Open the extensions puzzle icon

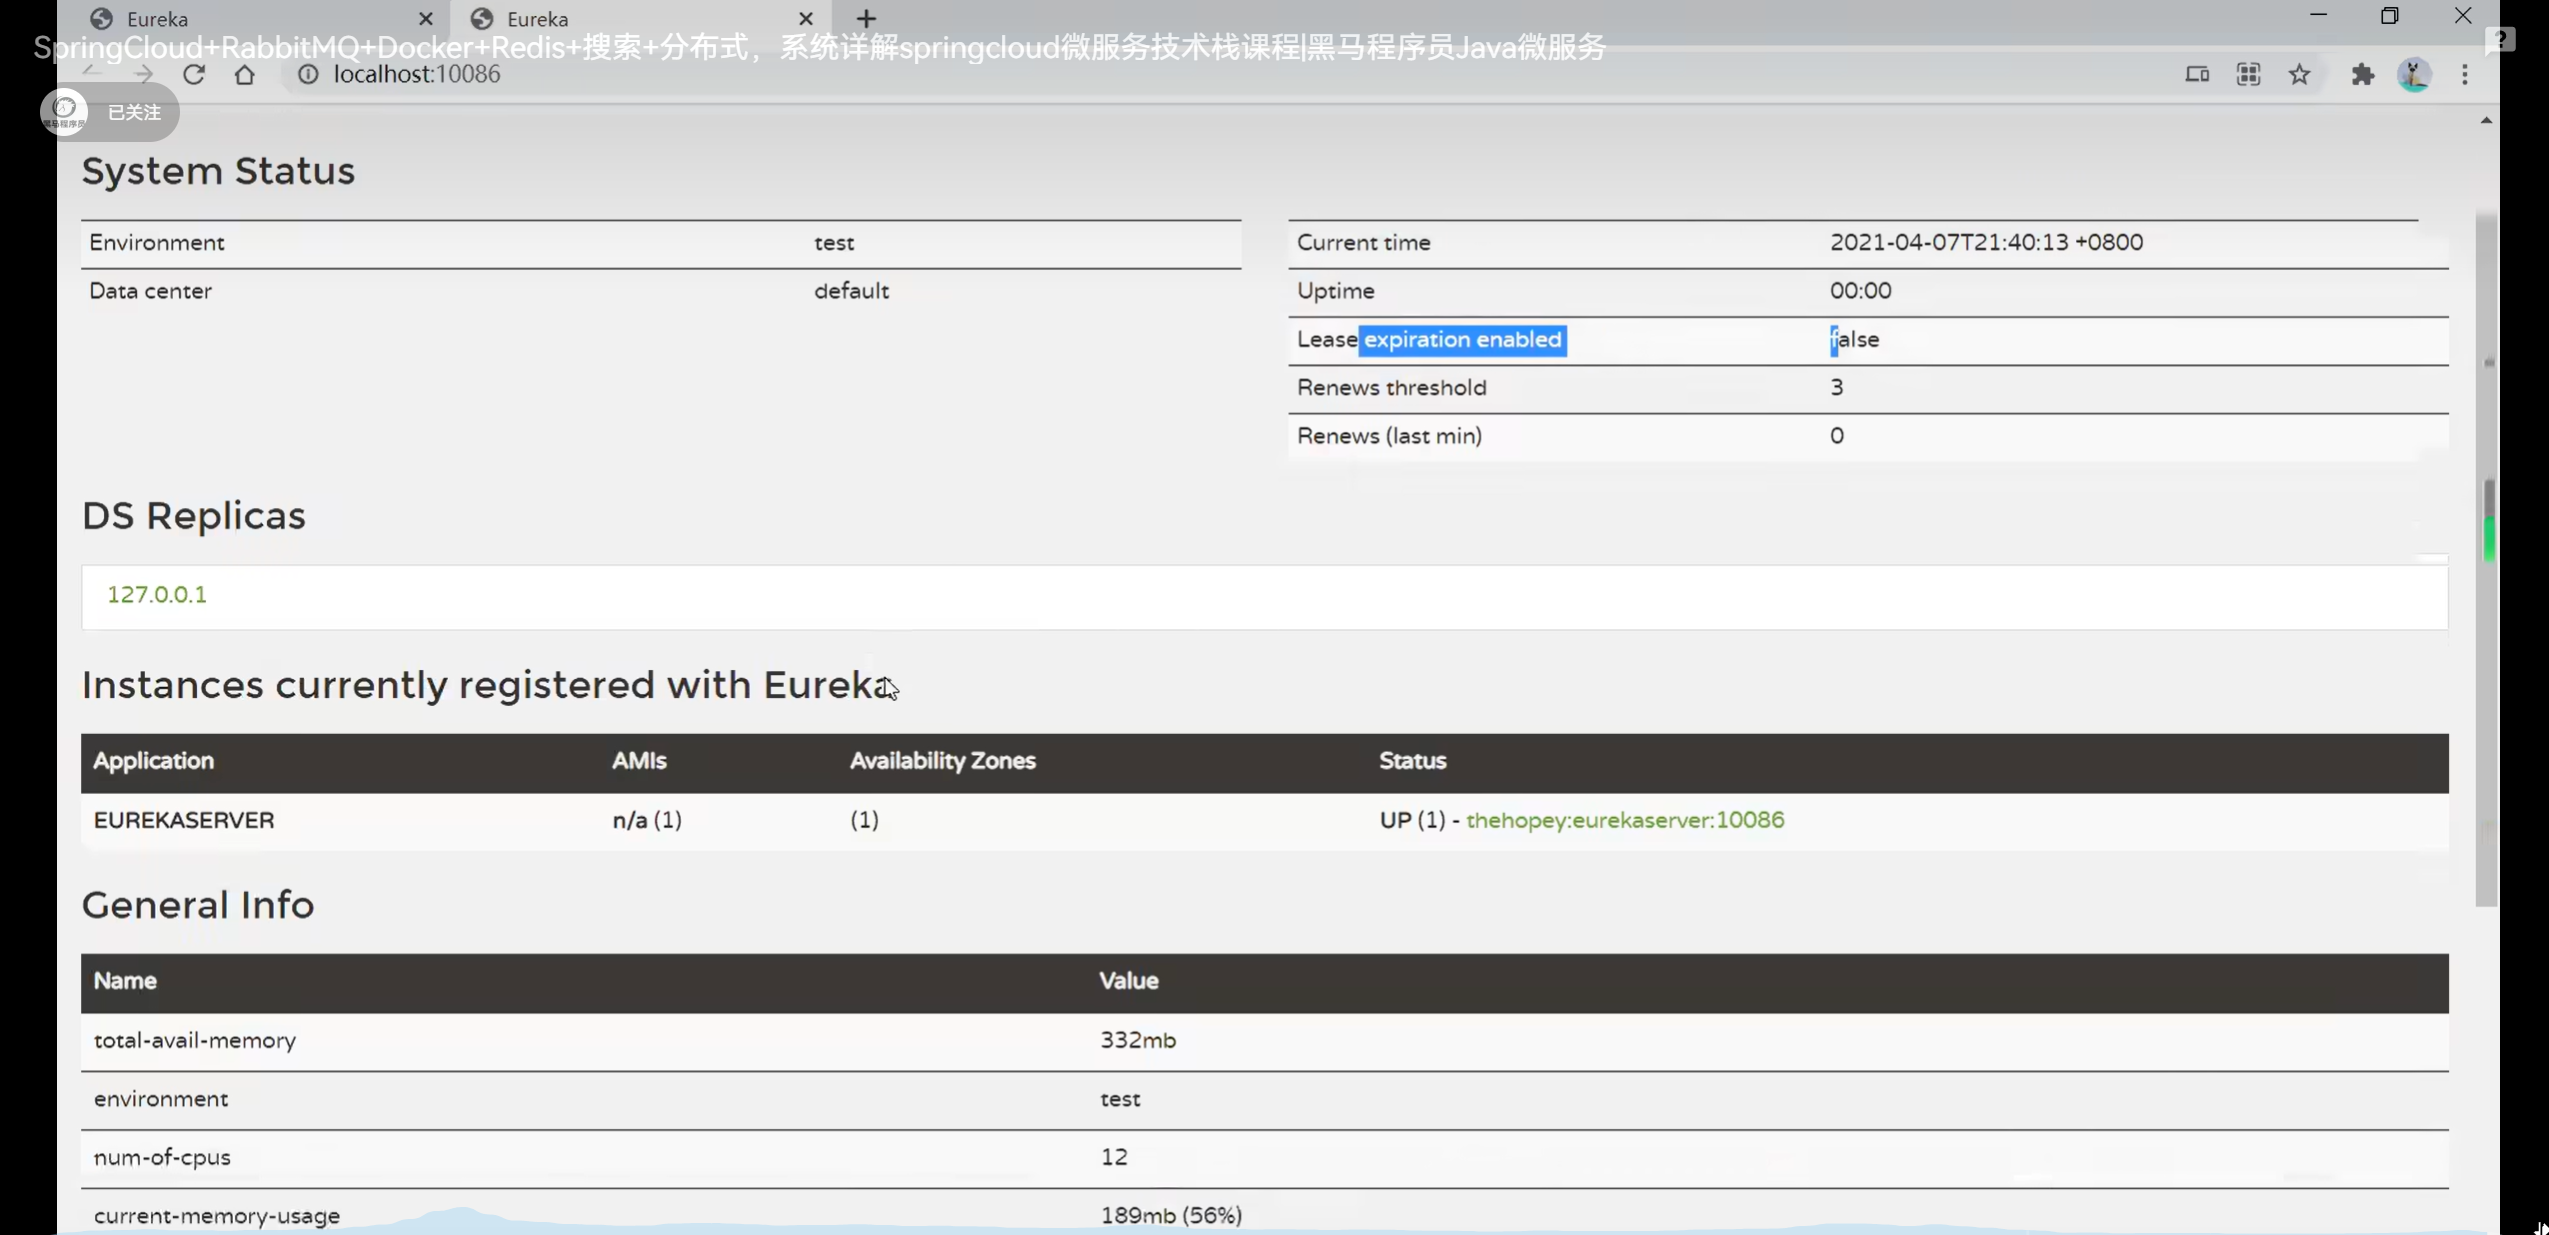pyautogui.click(x=2362, y=75)
